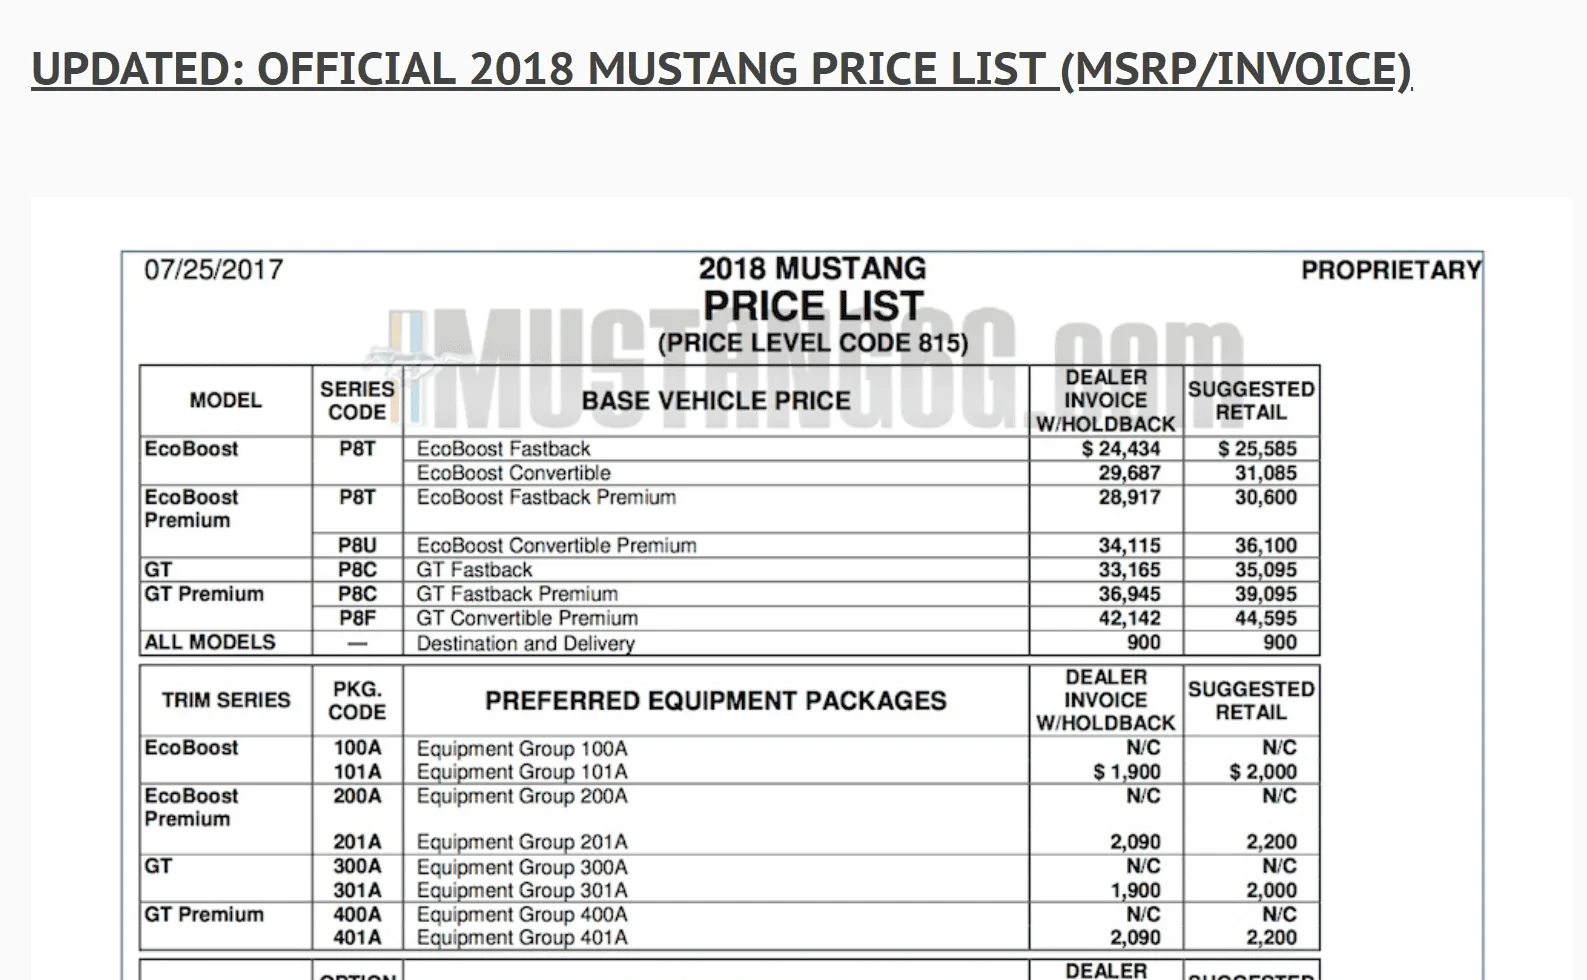Click the PROPRIETARY label at top right

point(1391,270)
